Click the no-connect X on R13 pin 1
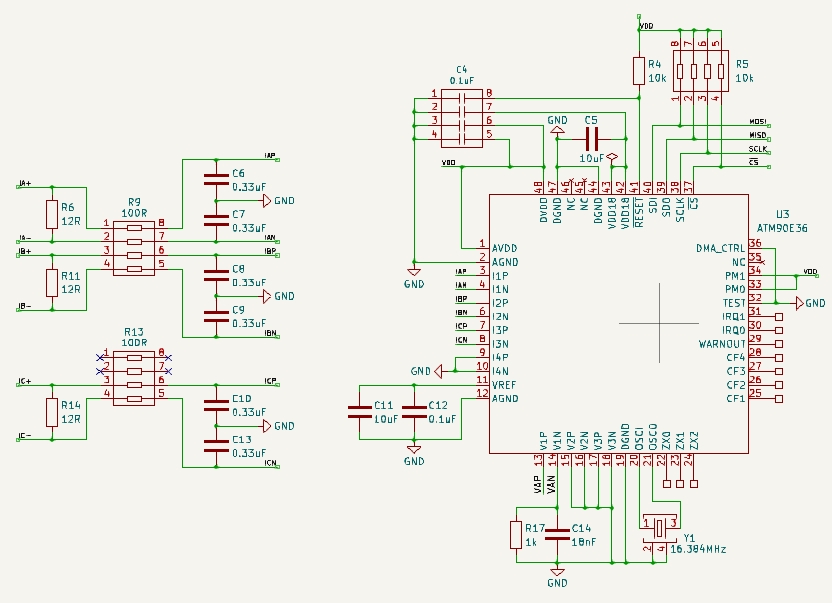 tap(99, 357)
